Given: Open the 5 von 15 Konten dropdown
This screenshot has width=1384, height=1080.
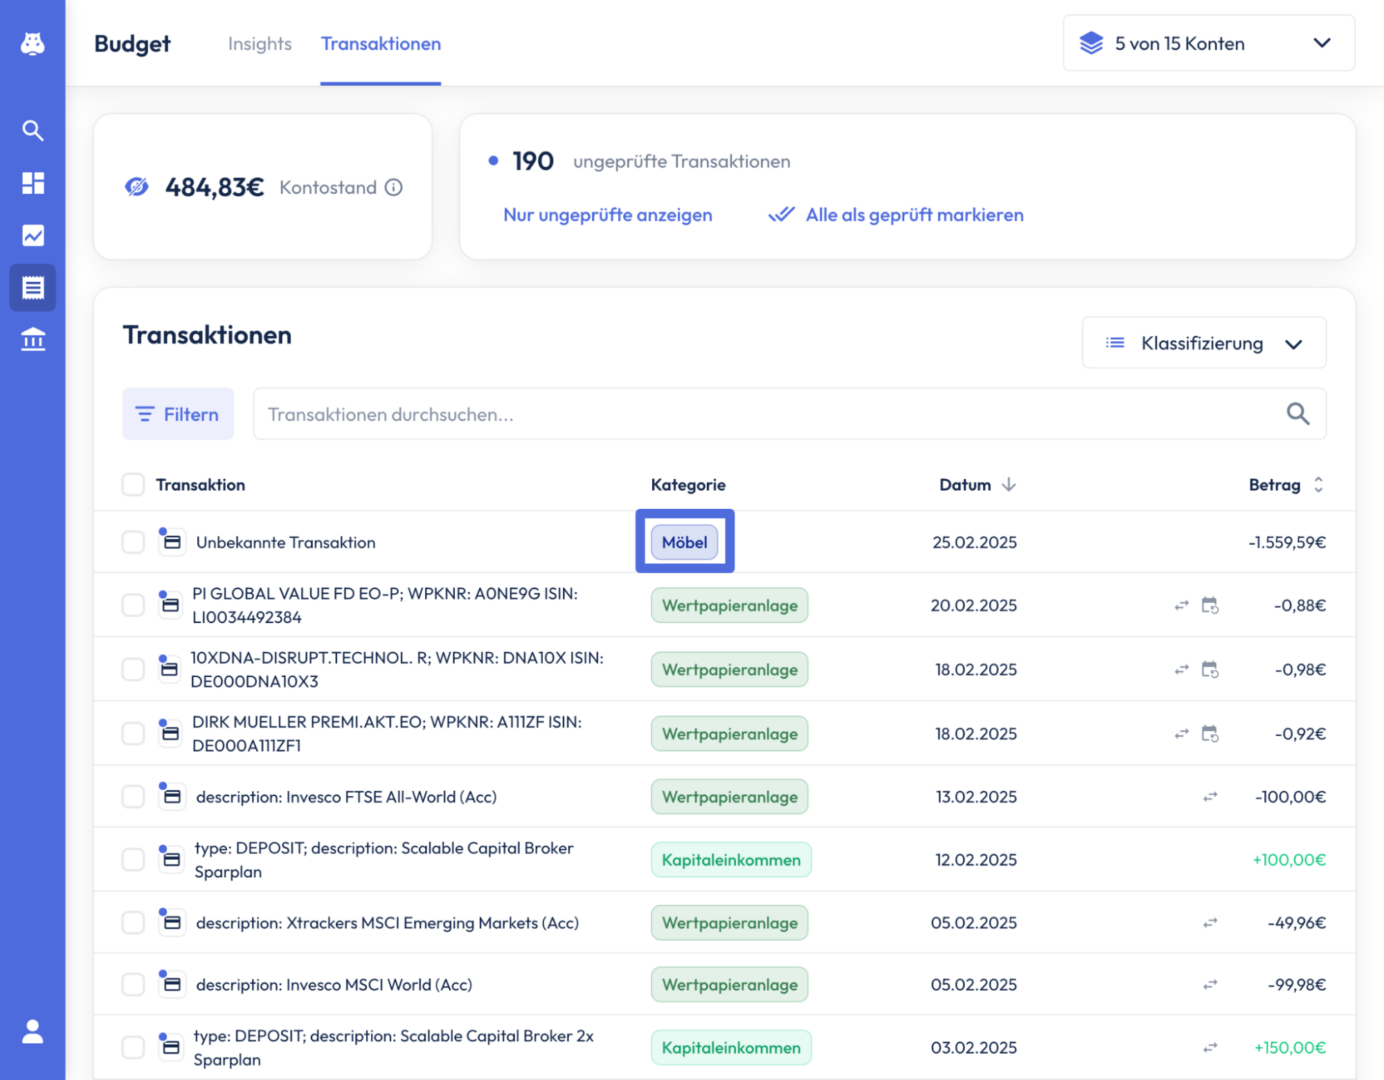Looking at the screenshot, I should [1209, 43].
